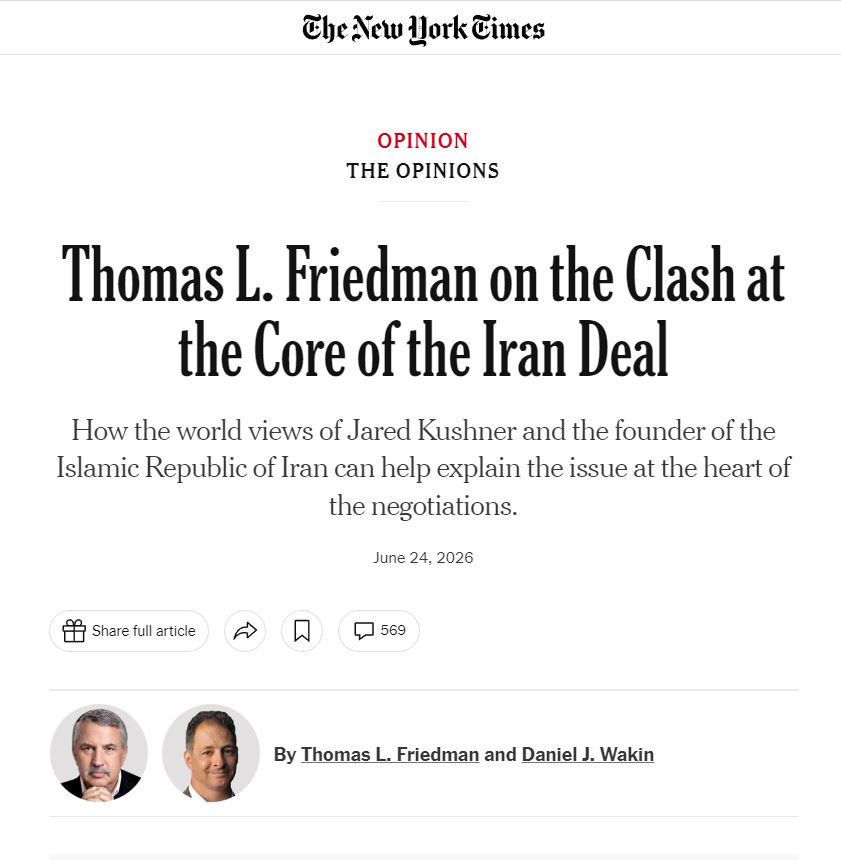Click the June 24, 2026 publication date

tap(423, 558)
